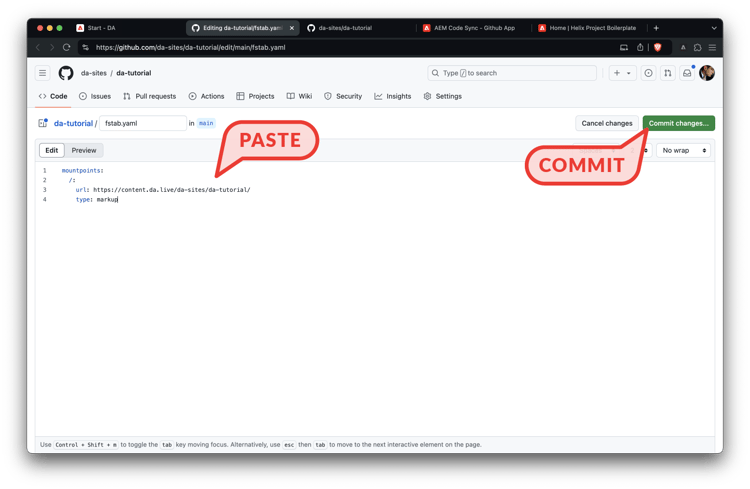
Task: Select the Edit view toggle
Action: click(52, 150)
